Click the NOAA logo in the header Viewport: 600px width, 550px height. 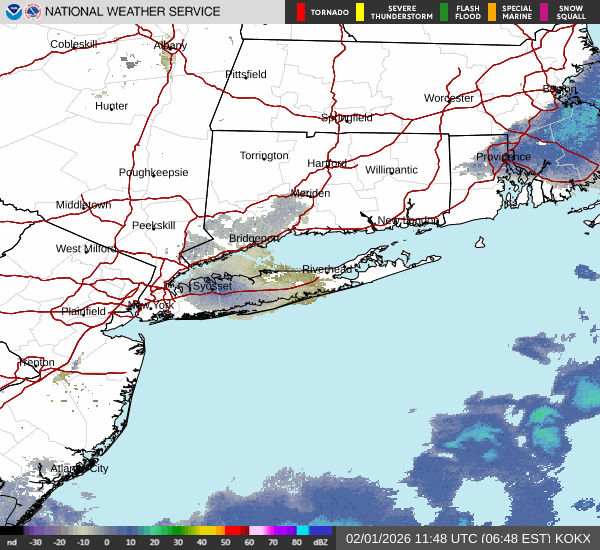pos(11,12)
